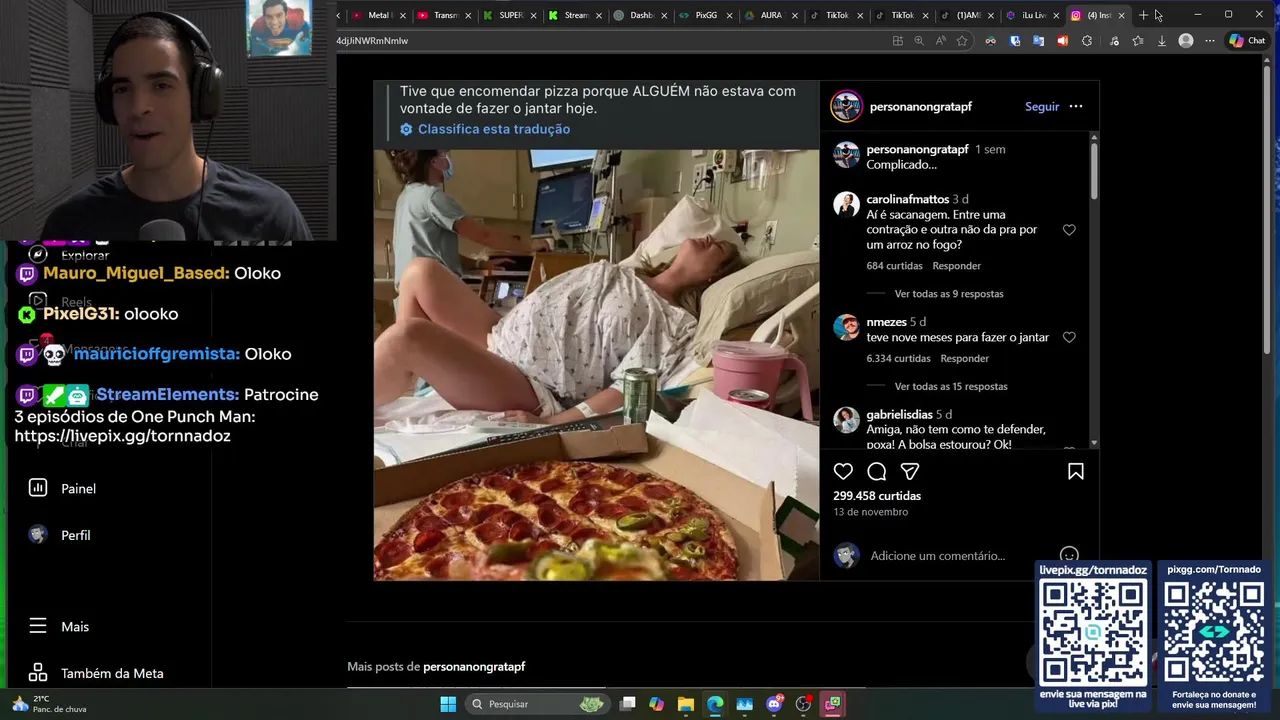1280x720 pixels.
Task: Click the 6.334 curtidas count on nmezes comment
Action: (898, 358)
